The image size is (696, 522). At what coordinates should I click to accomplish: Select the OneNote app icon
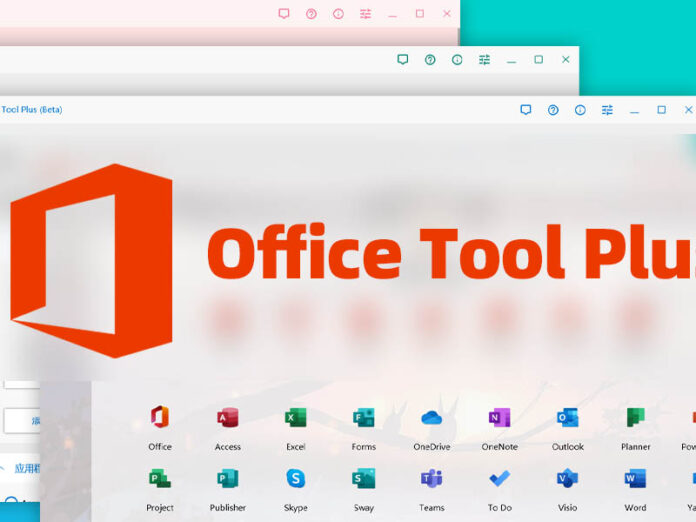(499, 418)
